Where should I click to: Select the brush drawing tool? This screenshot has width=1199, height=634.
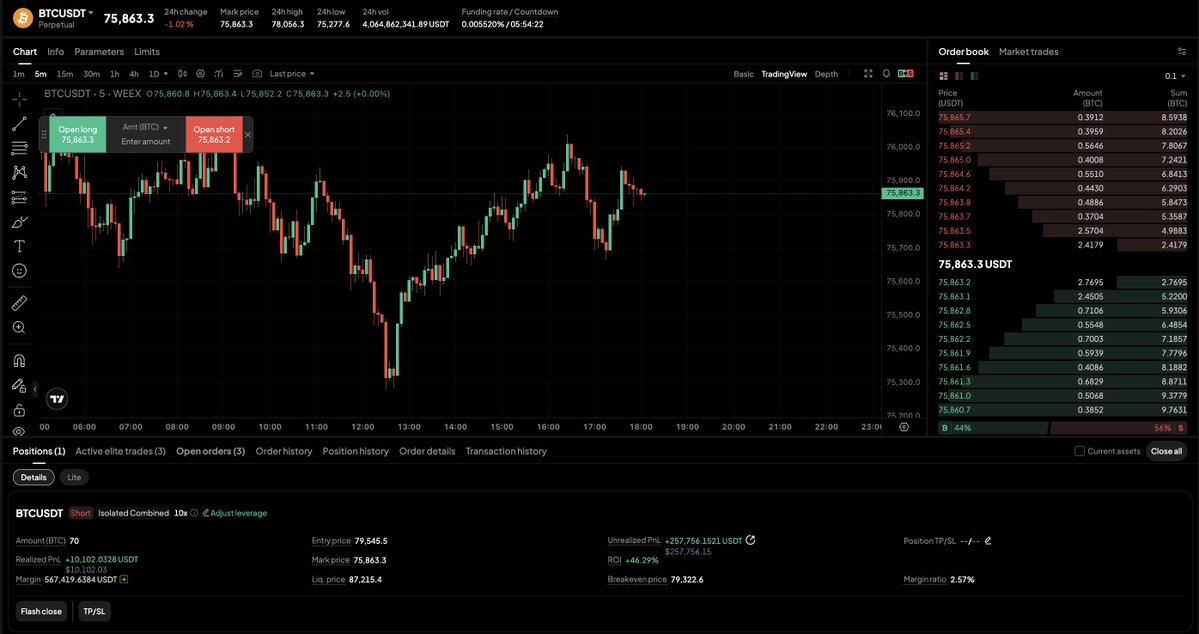19,222
